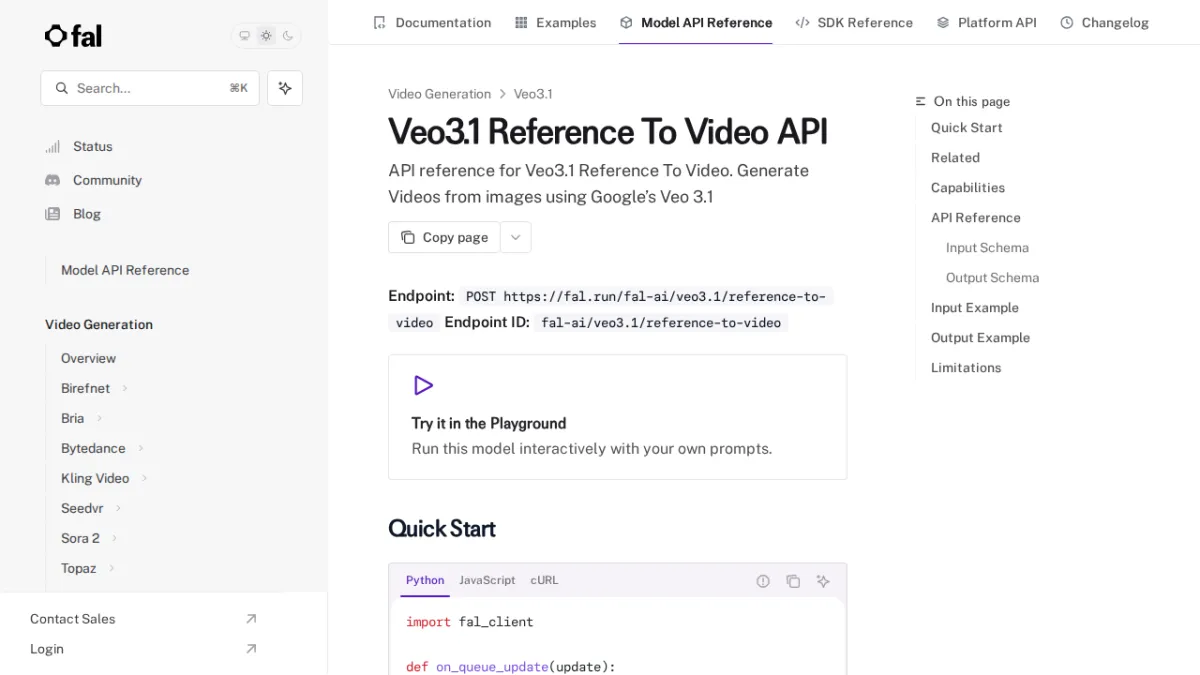Expand the Kling Video chevron

[144, 478]
